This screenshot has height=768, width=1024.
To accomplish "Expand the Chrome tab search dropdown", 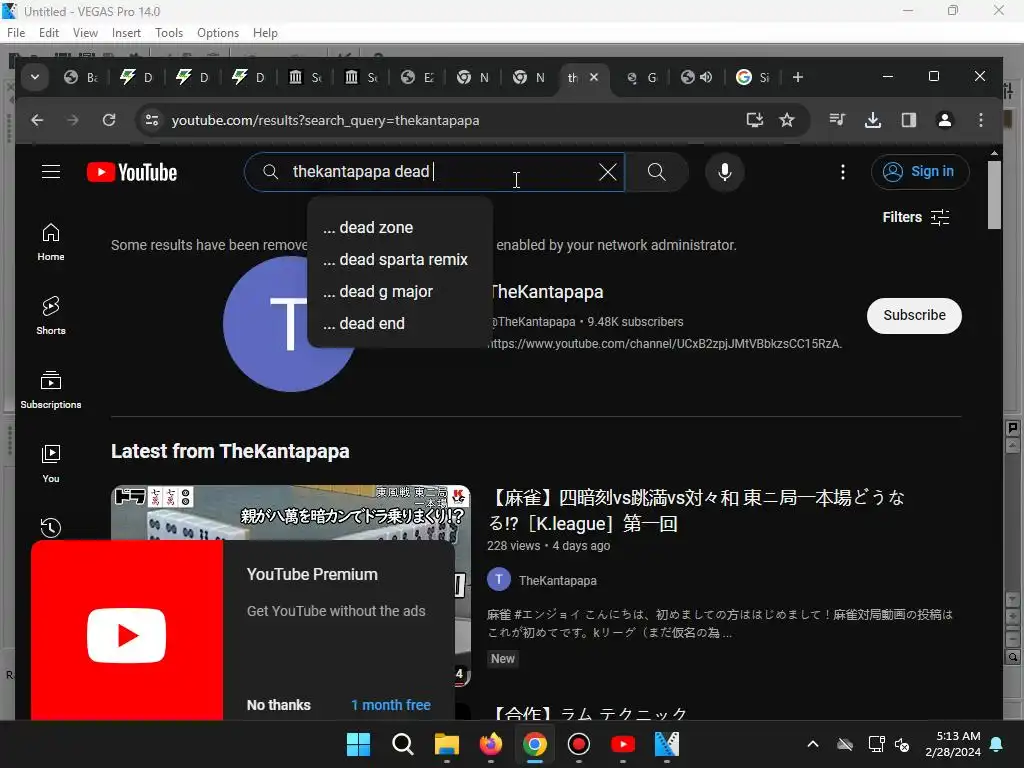I will (x=35, y=77).
